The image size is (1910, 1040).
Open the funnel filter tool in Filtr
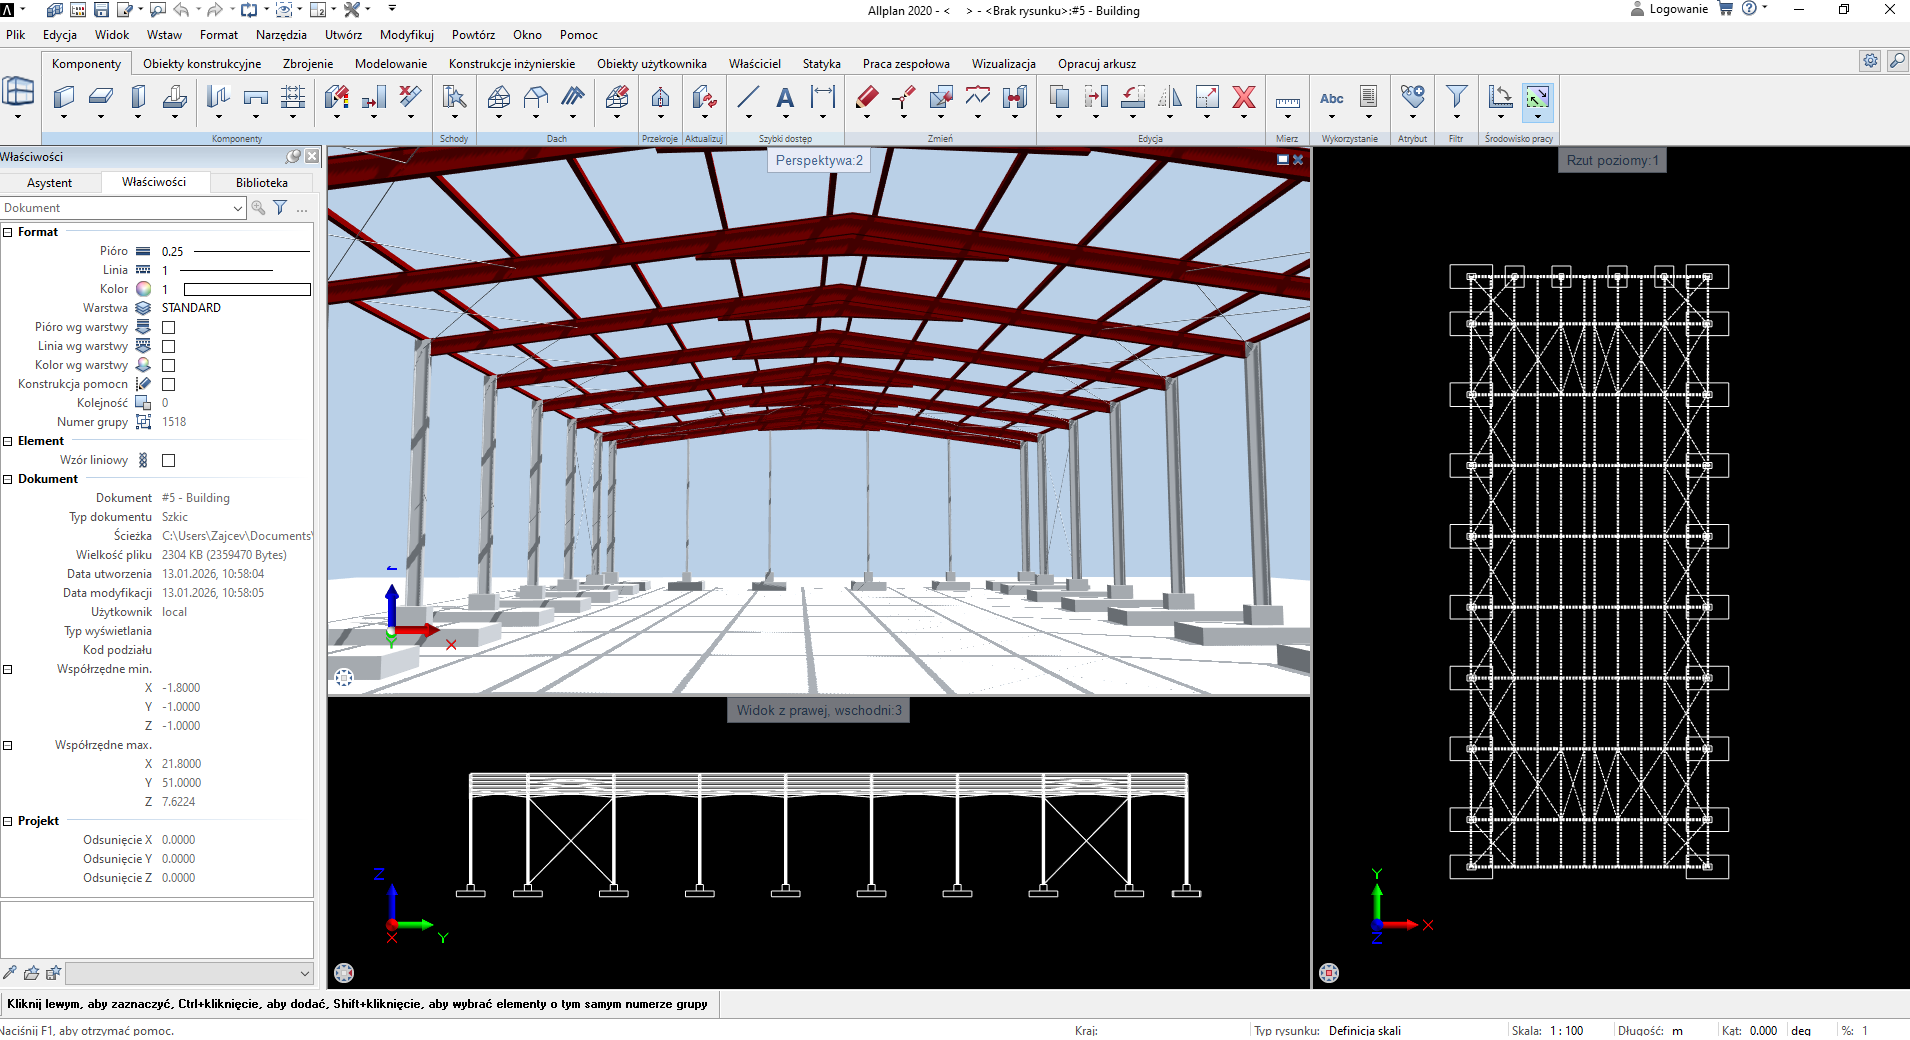[1456, 97]
